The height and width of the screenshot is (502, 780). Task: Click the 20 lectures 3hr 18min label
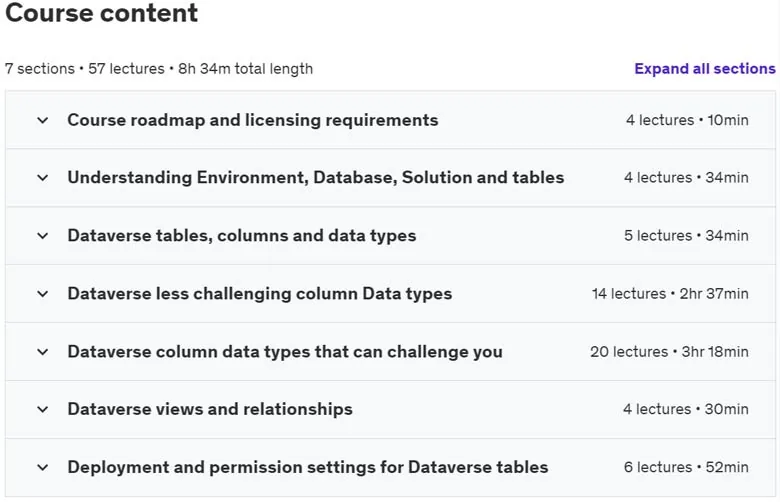click(669, 352)
